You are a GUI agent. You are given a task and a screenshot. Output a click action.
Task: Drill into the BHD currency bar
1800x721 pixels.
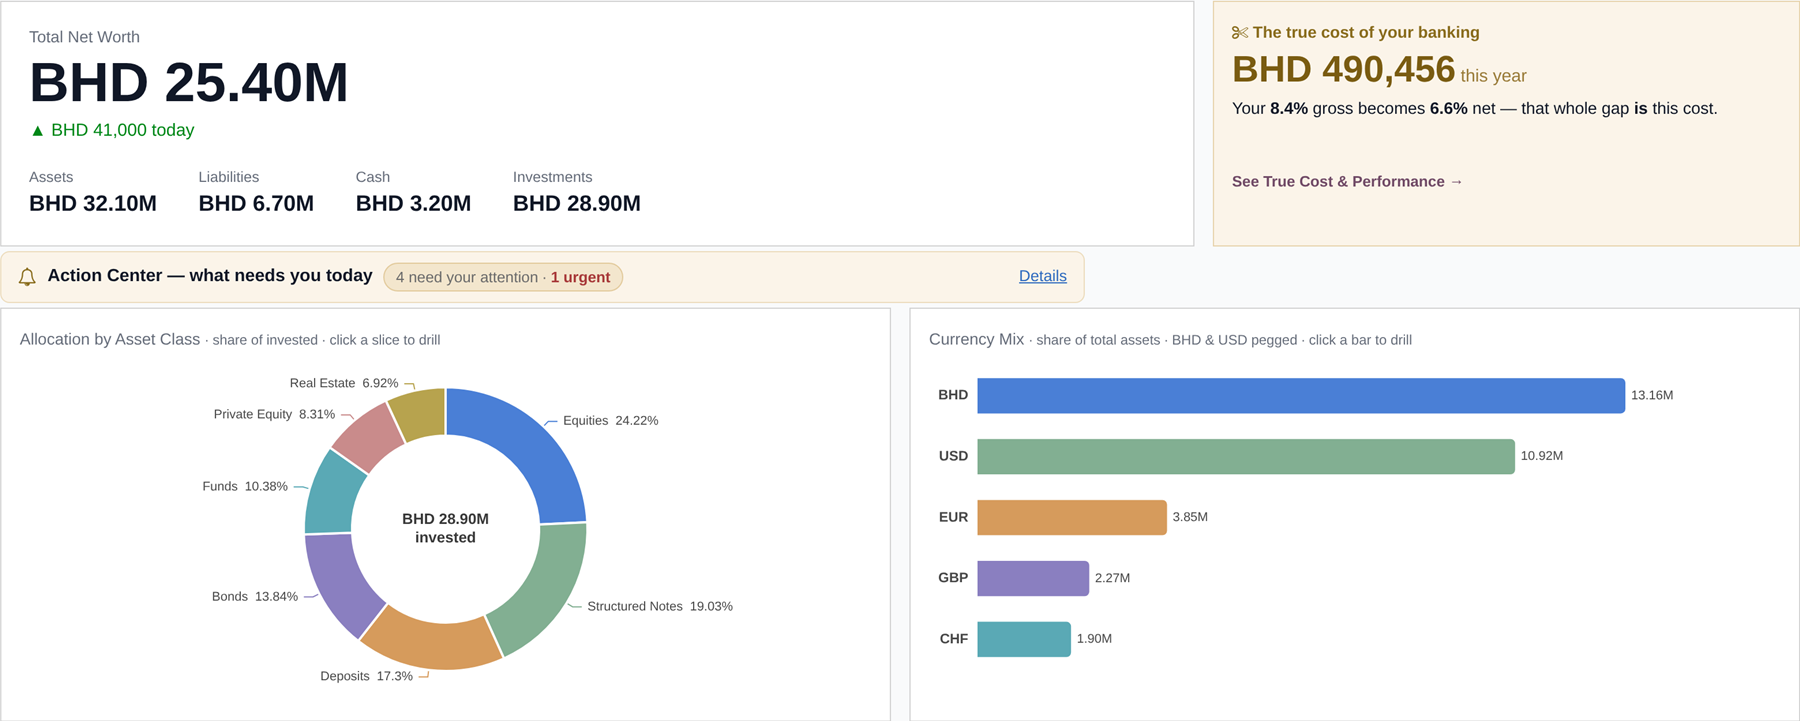click(x=1301, y=395)
